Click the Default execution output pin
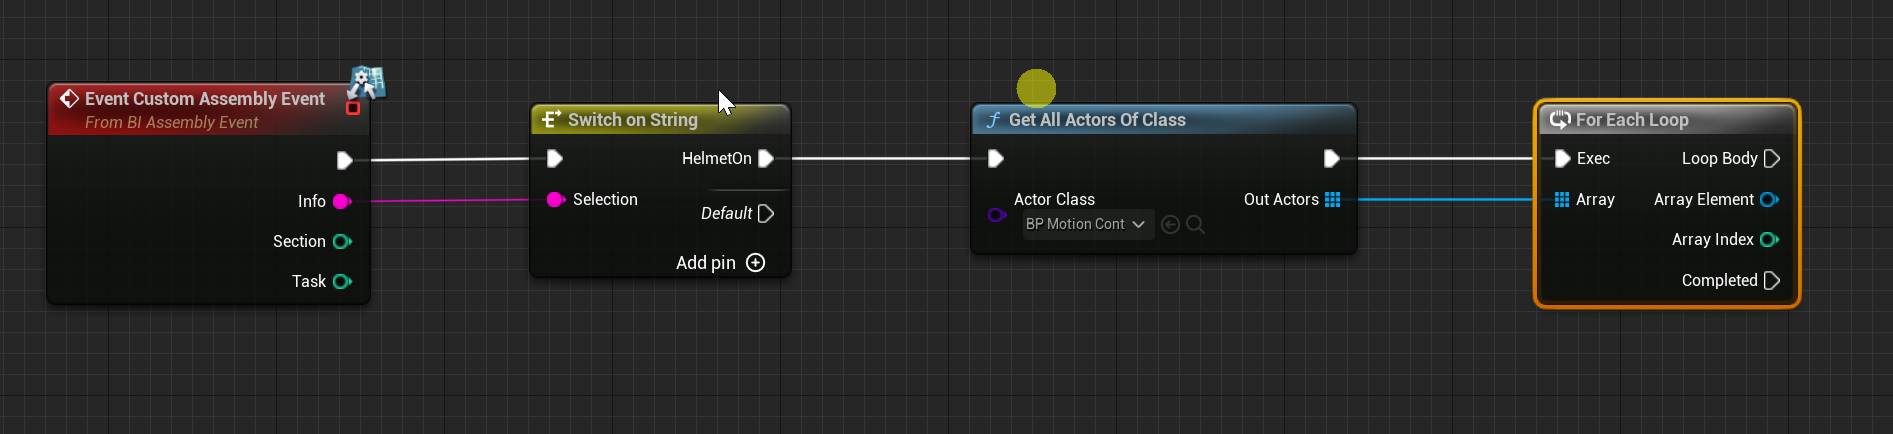This screenshot has height=434, width=1893. pyautogui.click(x=766, y=213)
